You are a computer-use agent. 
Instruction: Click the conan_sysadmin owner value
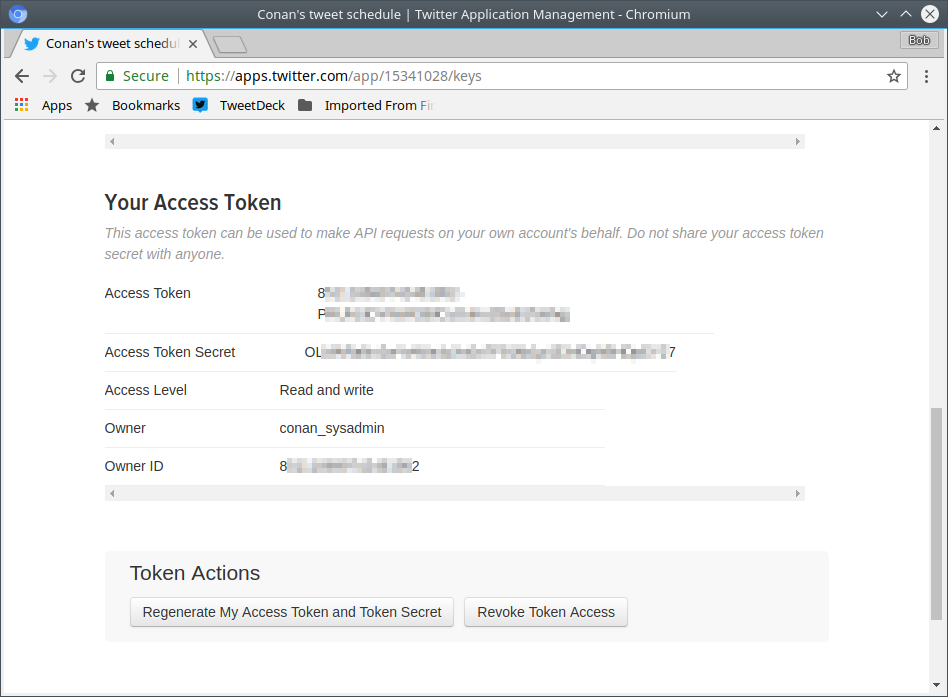click(332, 428)
